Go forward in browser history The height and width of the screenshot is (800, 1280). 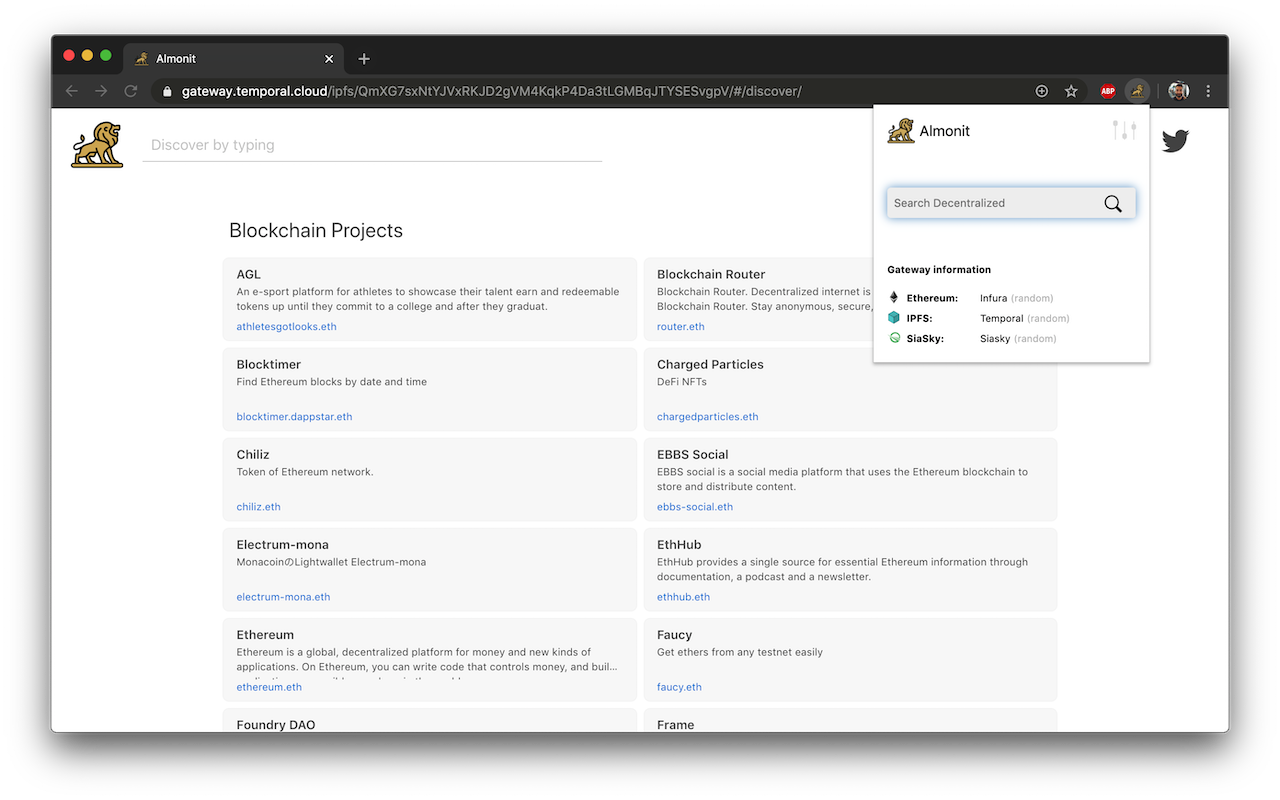[101, 91]
